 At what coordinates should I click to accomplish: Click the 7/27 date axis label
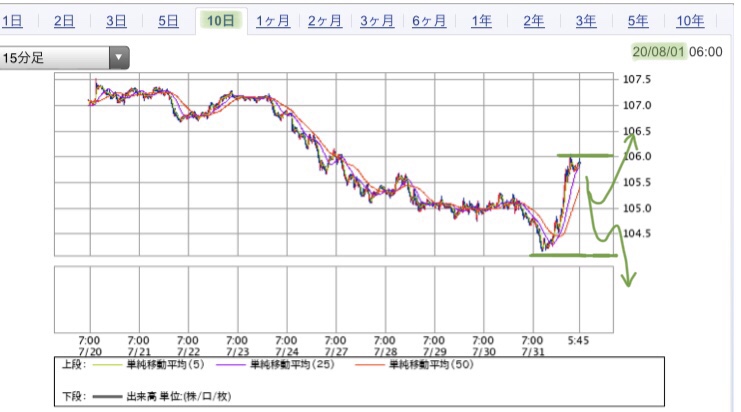(x=336, y=351)
